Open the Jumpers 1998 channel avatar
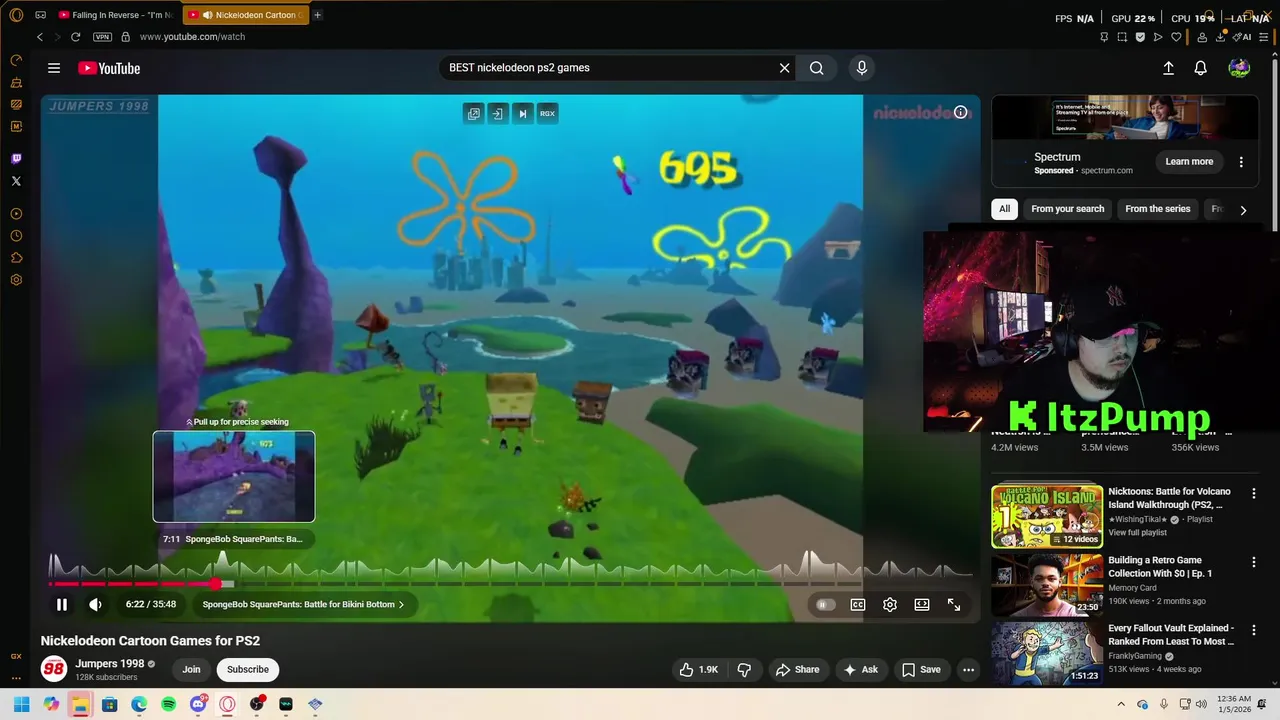 [54, 669]
